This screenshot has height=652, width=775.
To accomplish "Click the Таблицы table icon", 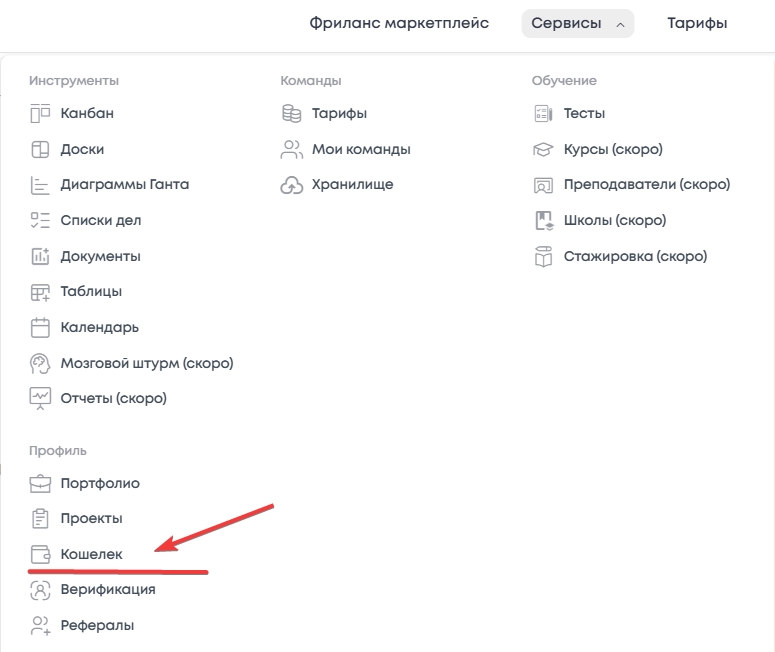I will (x=40, y=292).
